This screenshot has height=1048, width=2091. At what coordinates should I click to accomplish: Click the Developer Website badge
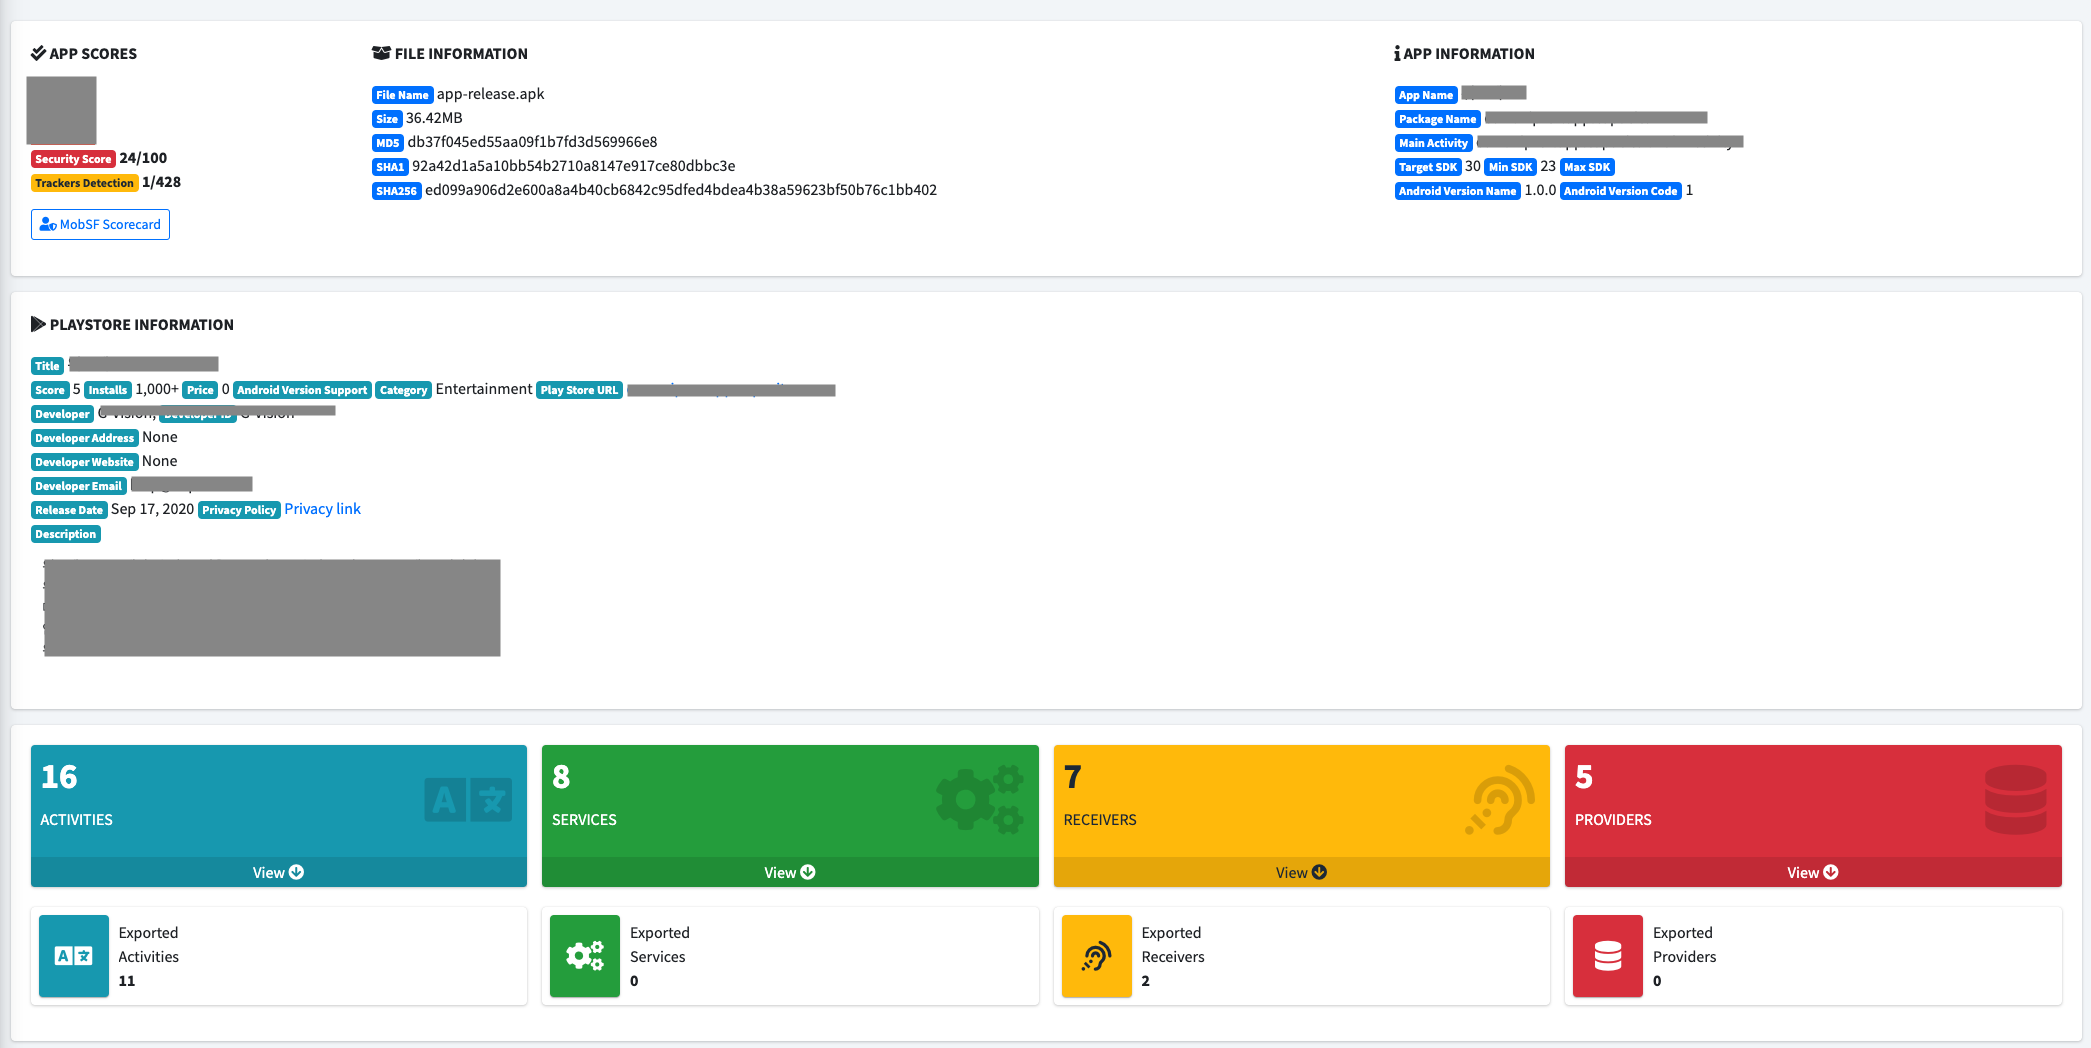coord(84,462)
